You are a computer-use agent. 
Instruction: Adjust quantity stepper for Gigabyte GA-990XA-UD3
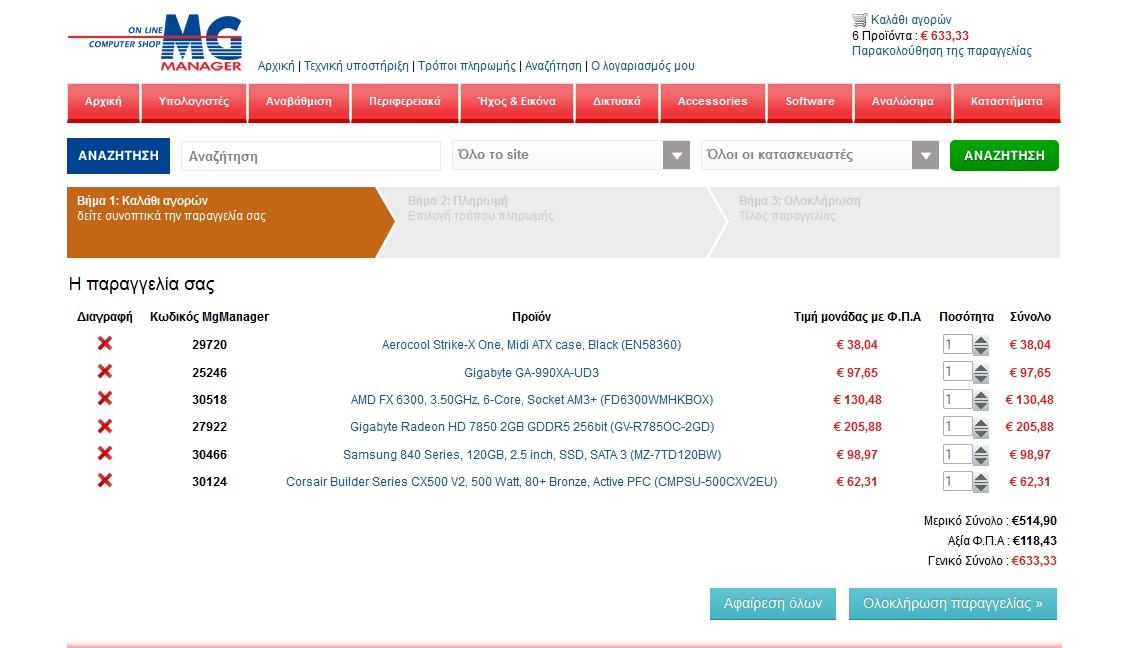click(x=981, y=373)
